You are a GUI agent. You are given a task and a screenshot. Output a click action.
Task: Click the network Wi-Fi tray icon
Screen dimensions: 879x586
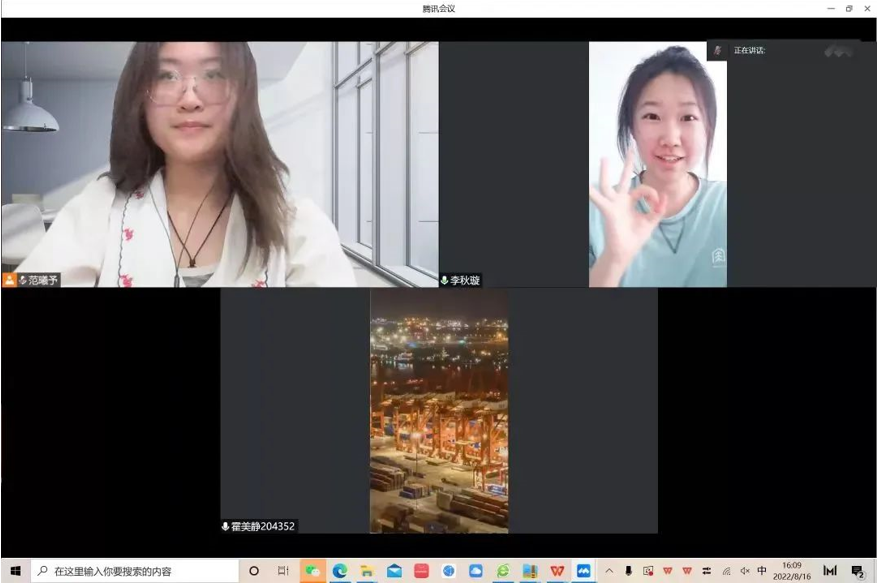(727, 571)
